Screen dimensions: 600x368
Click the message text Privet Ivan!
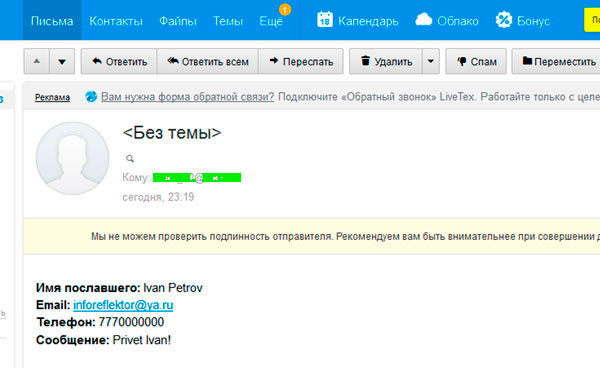[142, 340]
